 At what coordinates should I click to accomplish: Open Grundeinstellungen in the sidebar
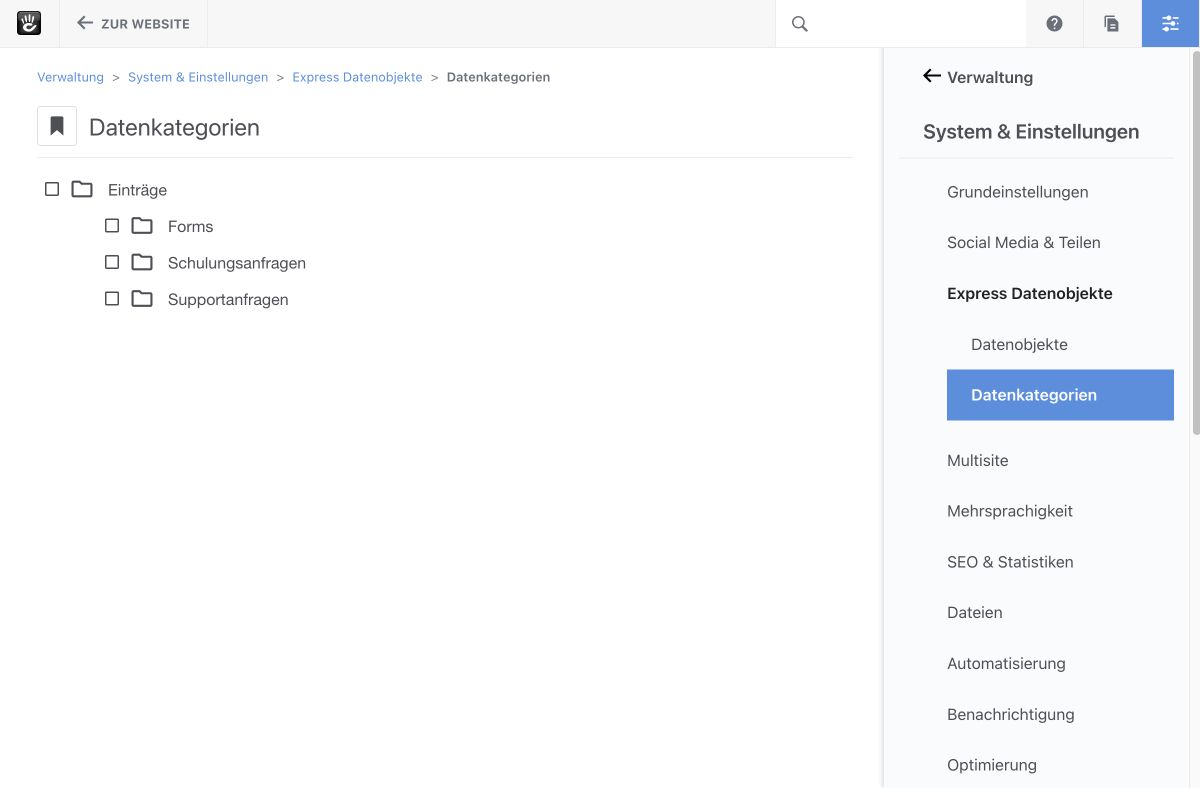[1017, 192]
